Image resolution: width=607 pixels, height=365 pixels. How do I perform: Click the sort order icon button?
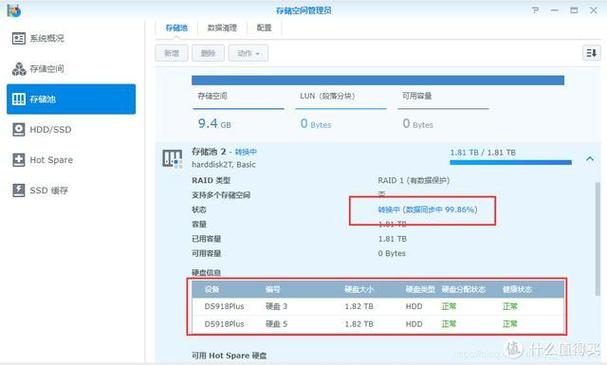592,53
